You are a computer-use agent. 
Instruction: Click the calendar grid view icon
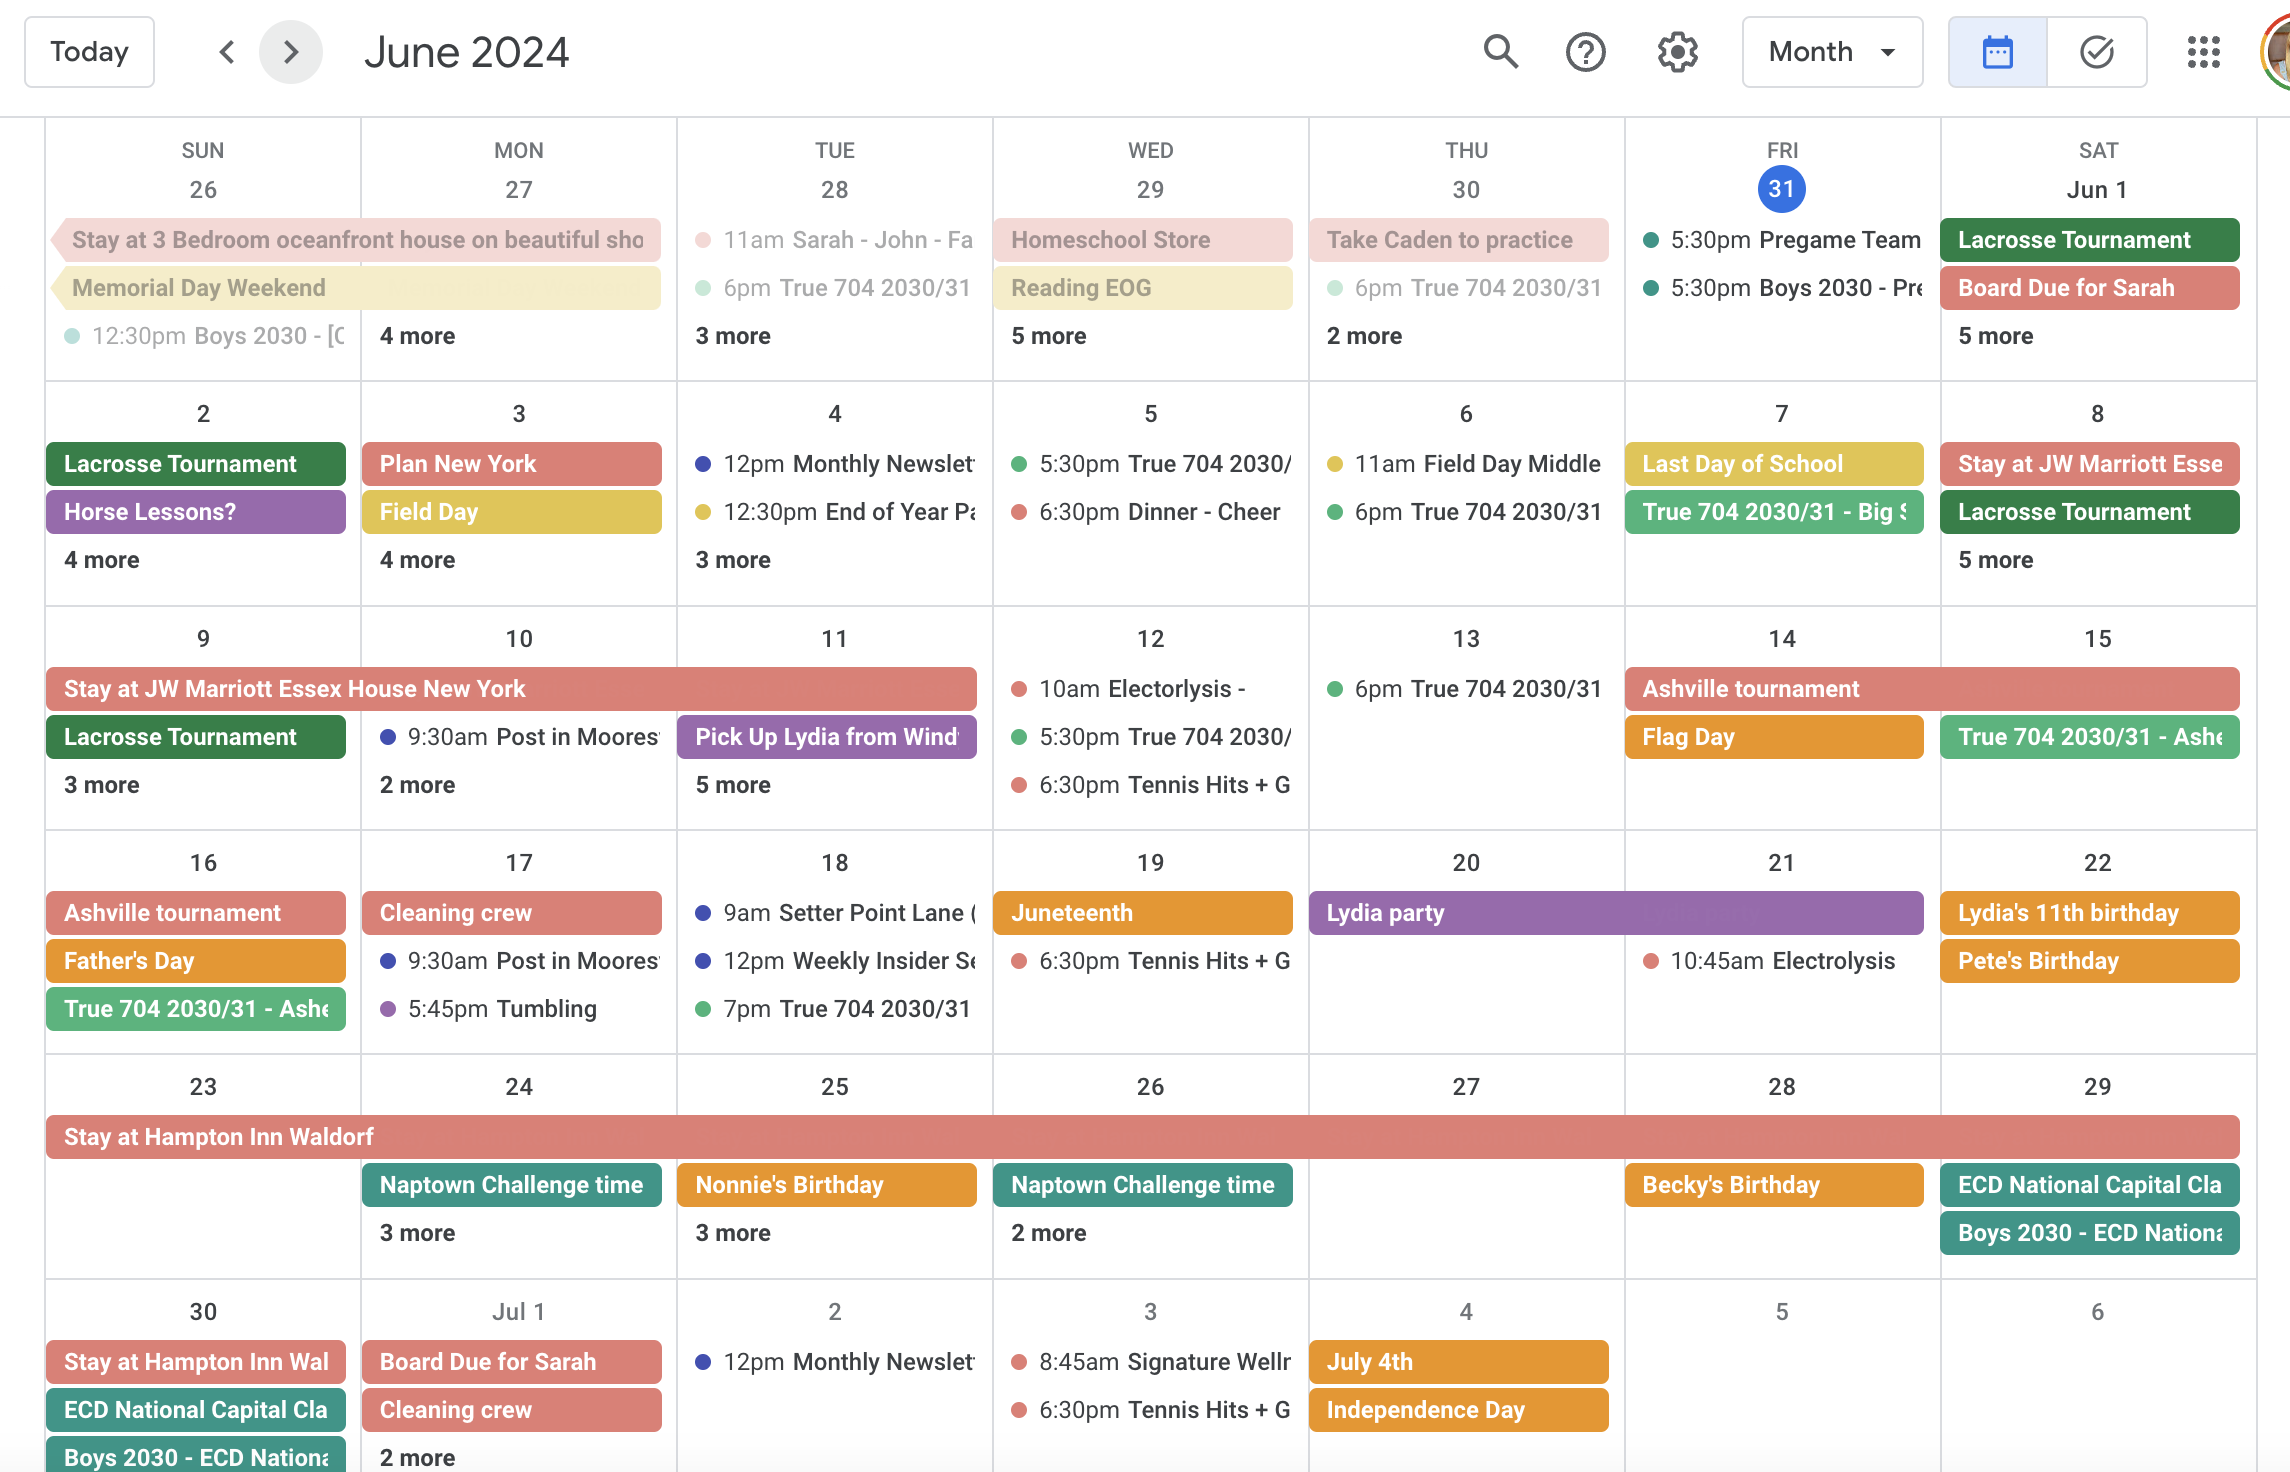click(1998, 52)
